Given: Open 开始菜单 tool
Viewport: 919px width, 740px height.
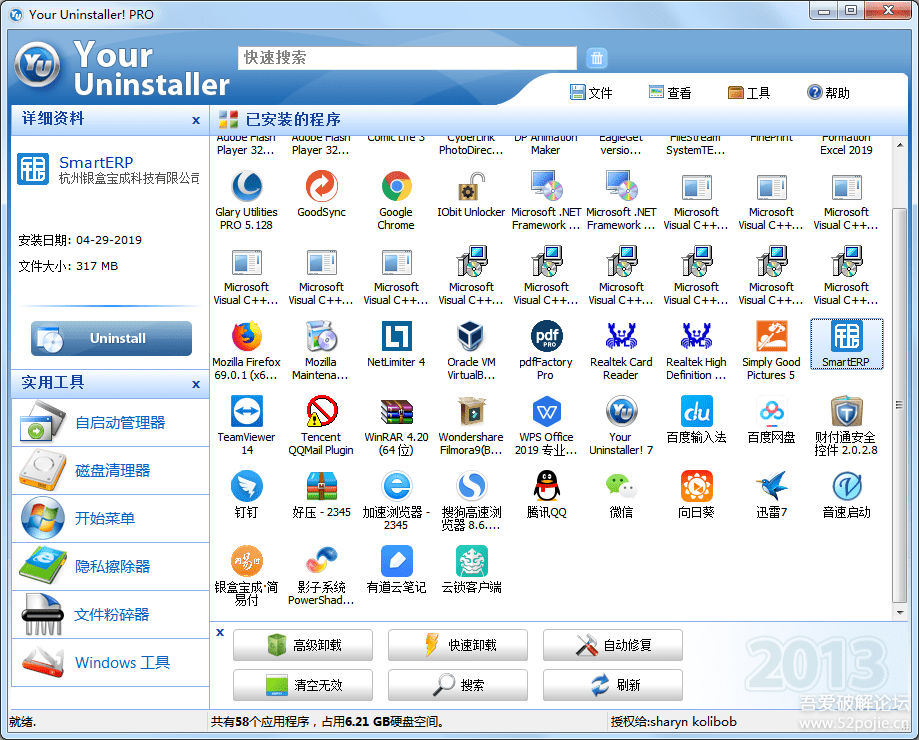Looking at the screenshot, I should click(x=110, y=519).
